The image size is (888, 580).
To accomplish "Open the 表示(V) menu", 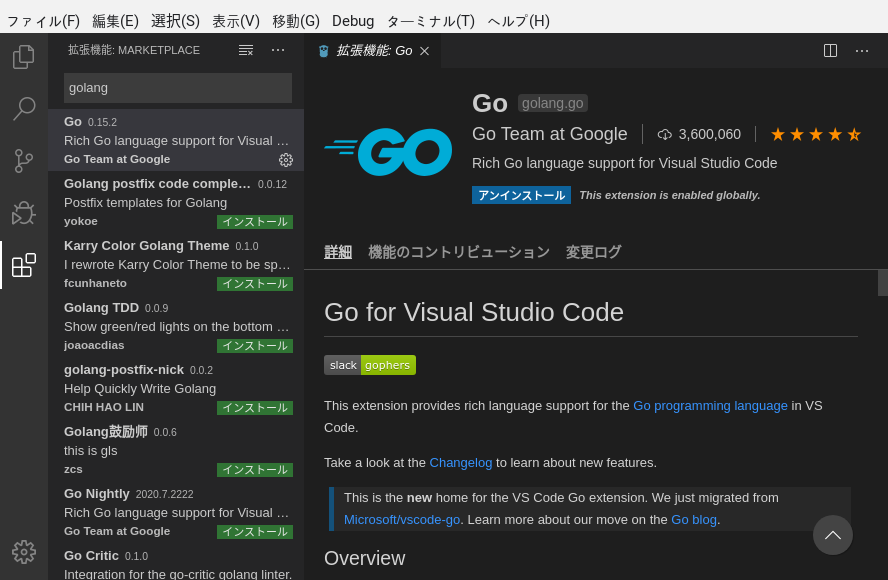I will 236,21.
